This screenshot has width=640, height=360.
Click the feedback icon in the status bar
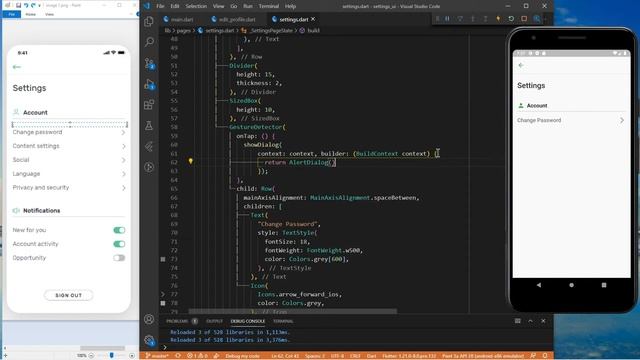coord(533,356)
